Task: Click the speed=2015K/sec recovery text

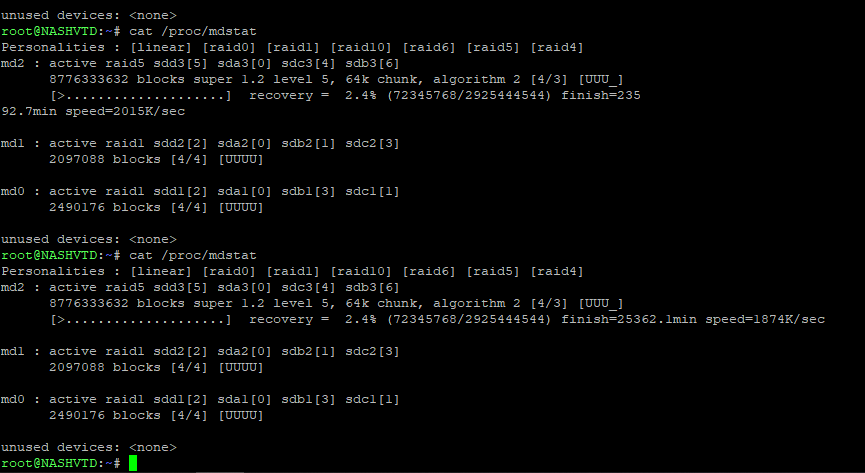Action: (x=125, y=111)
